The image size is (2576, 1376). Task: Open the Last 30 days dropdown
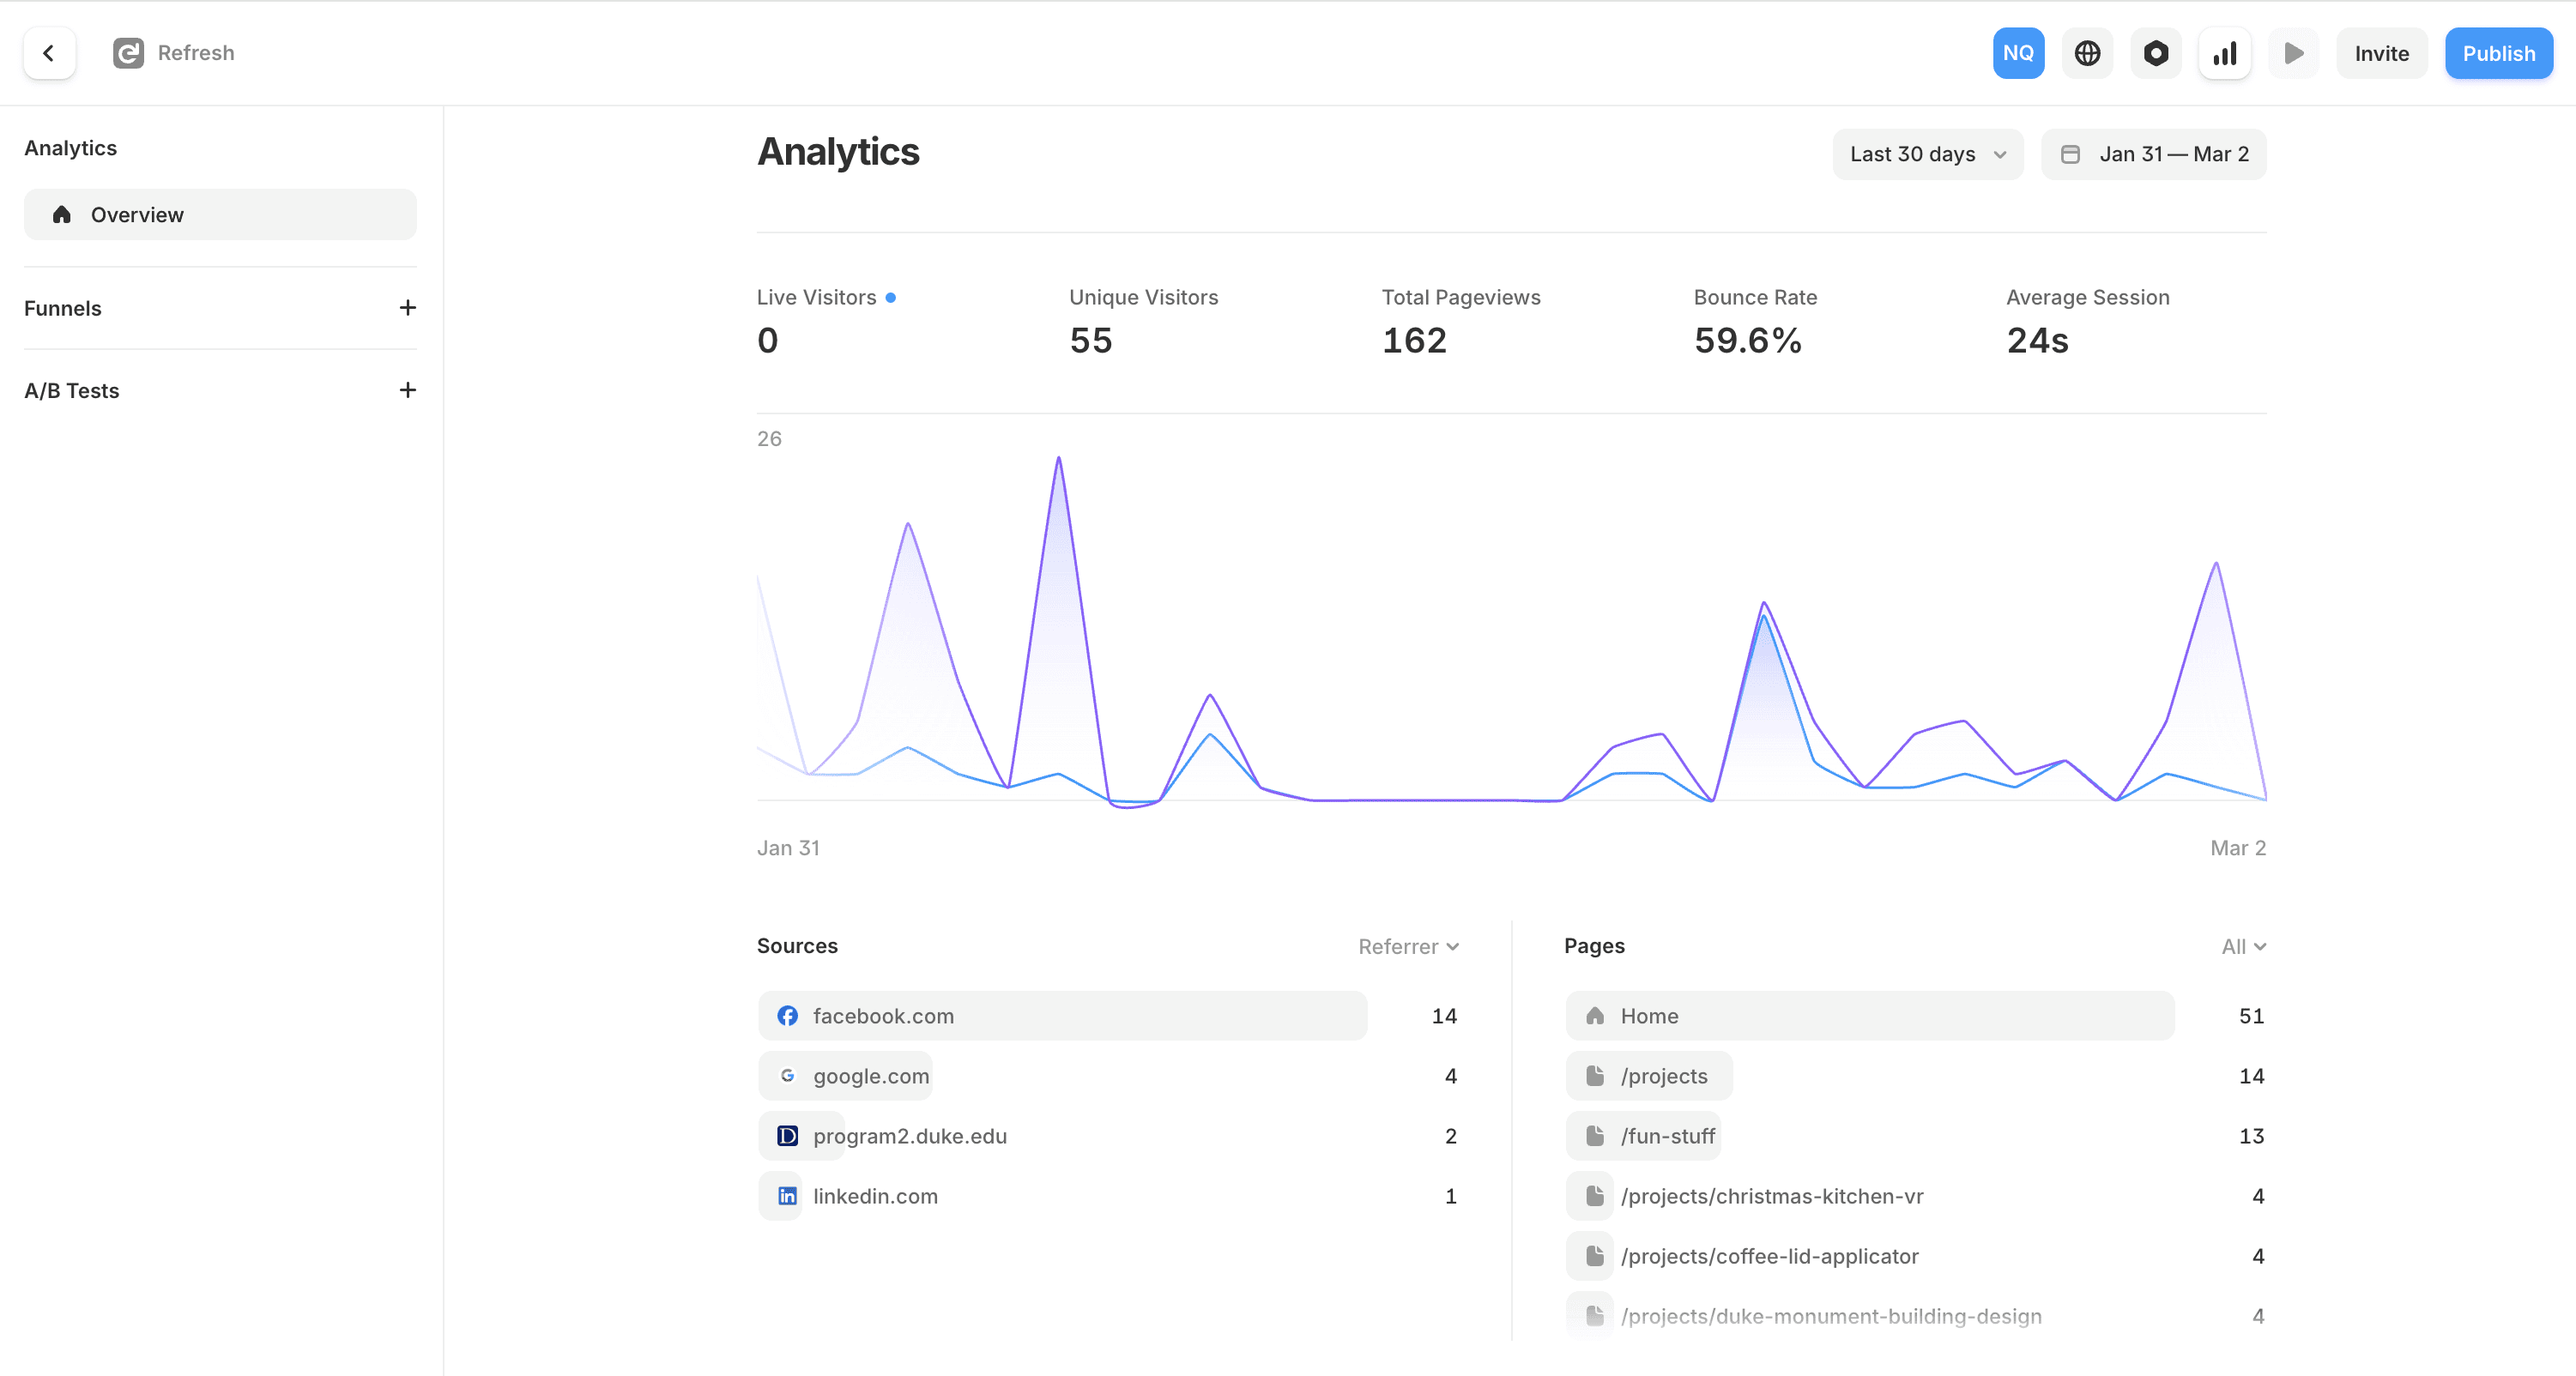(x=1927, y=154)
